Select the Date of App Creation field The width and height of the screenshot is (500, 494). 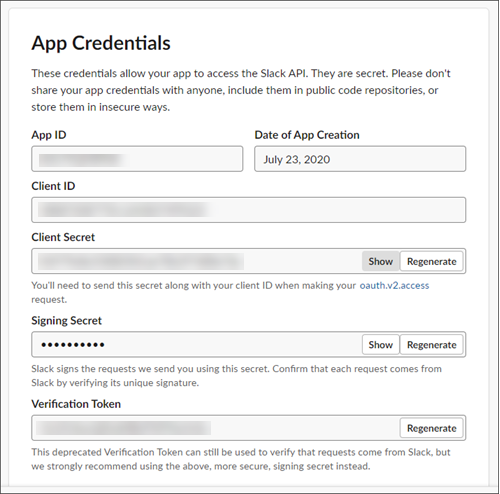360,159
